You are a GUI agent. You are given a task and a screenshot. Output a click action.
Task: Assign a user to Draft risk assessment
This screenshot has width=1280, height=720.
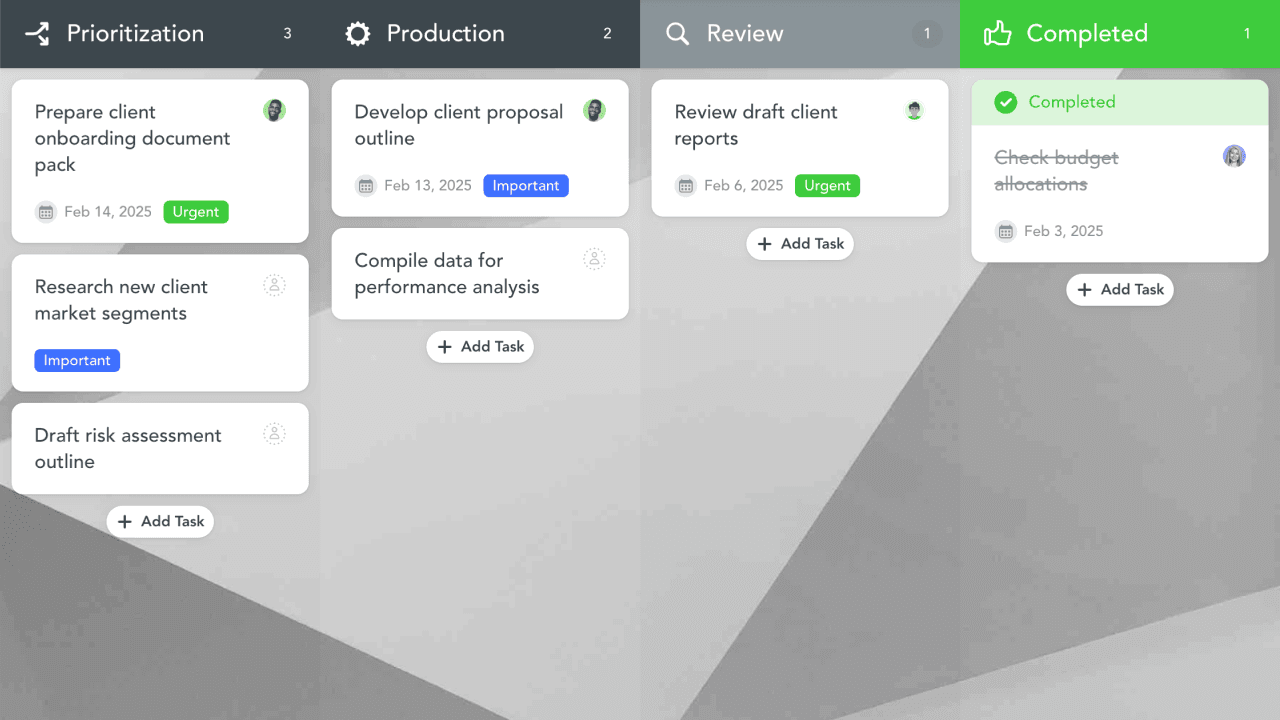point(274,434)
